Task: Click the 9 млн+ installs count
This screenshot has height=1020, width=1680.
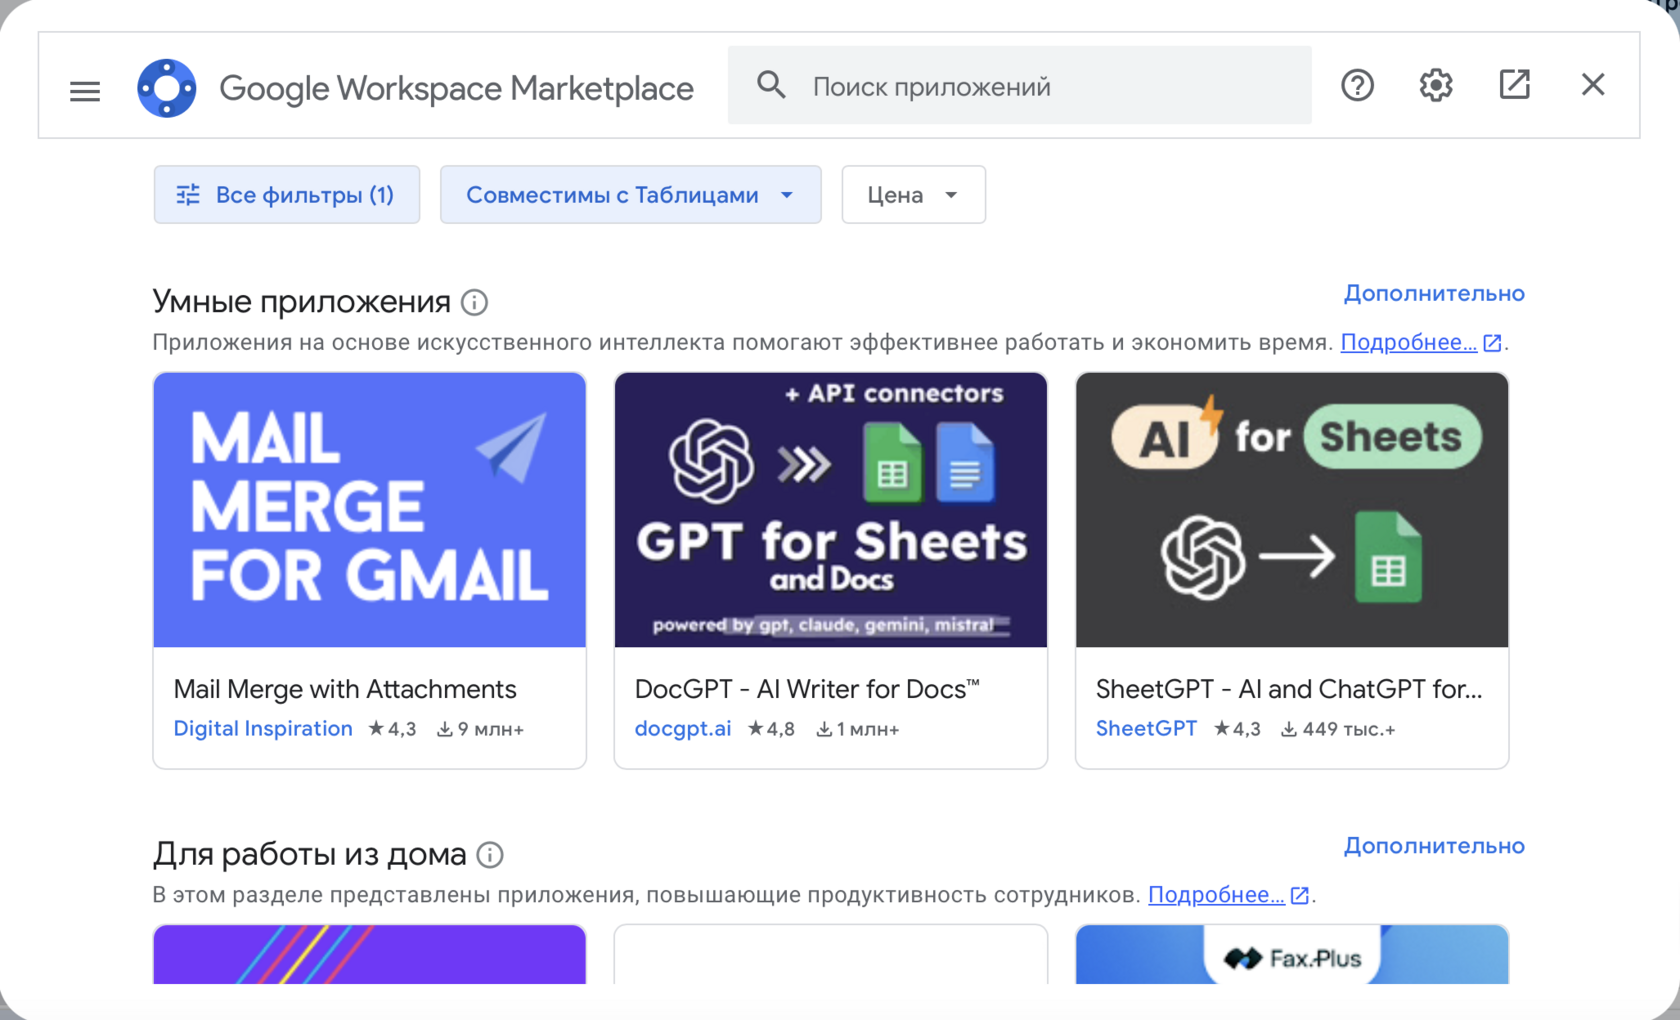Action: pyautogui.click(x=480, y=729)
